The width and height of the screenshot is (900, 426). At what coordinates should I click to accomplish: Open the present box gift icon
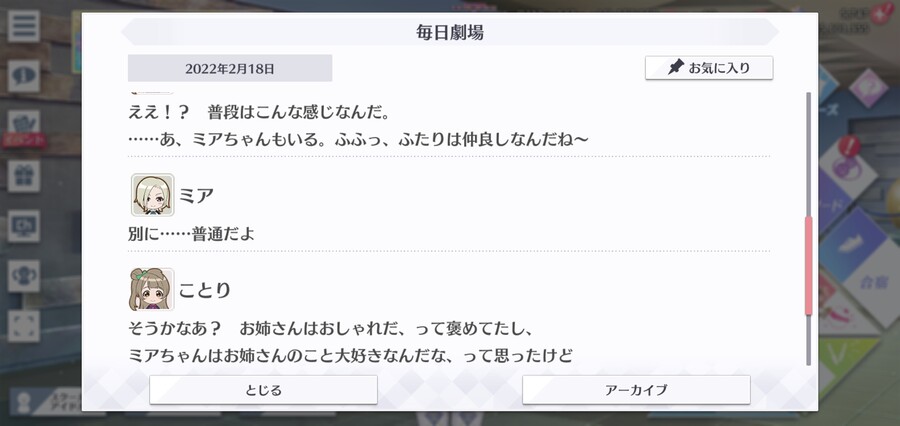click(x=24, y=176)
